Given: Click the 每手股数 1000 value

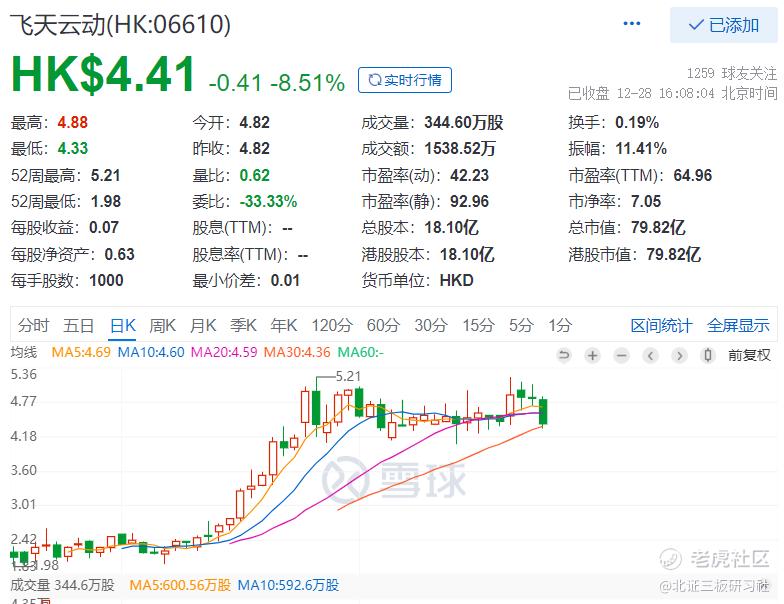Looking at the screenshot, I should [x=106, y=280].
